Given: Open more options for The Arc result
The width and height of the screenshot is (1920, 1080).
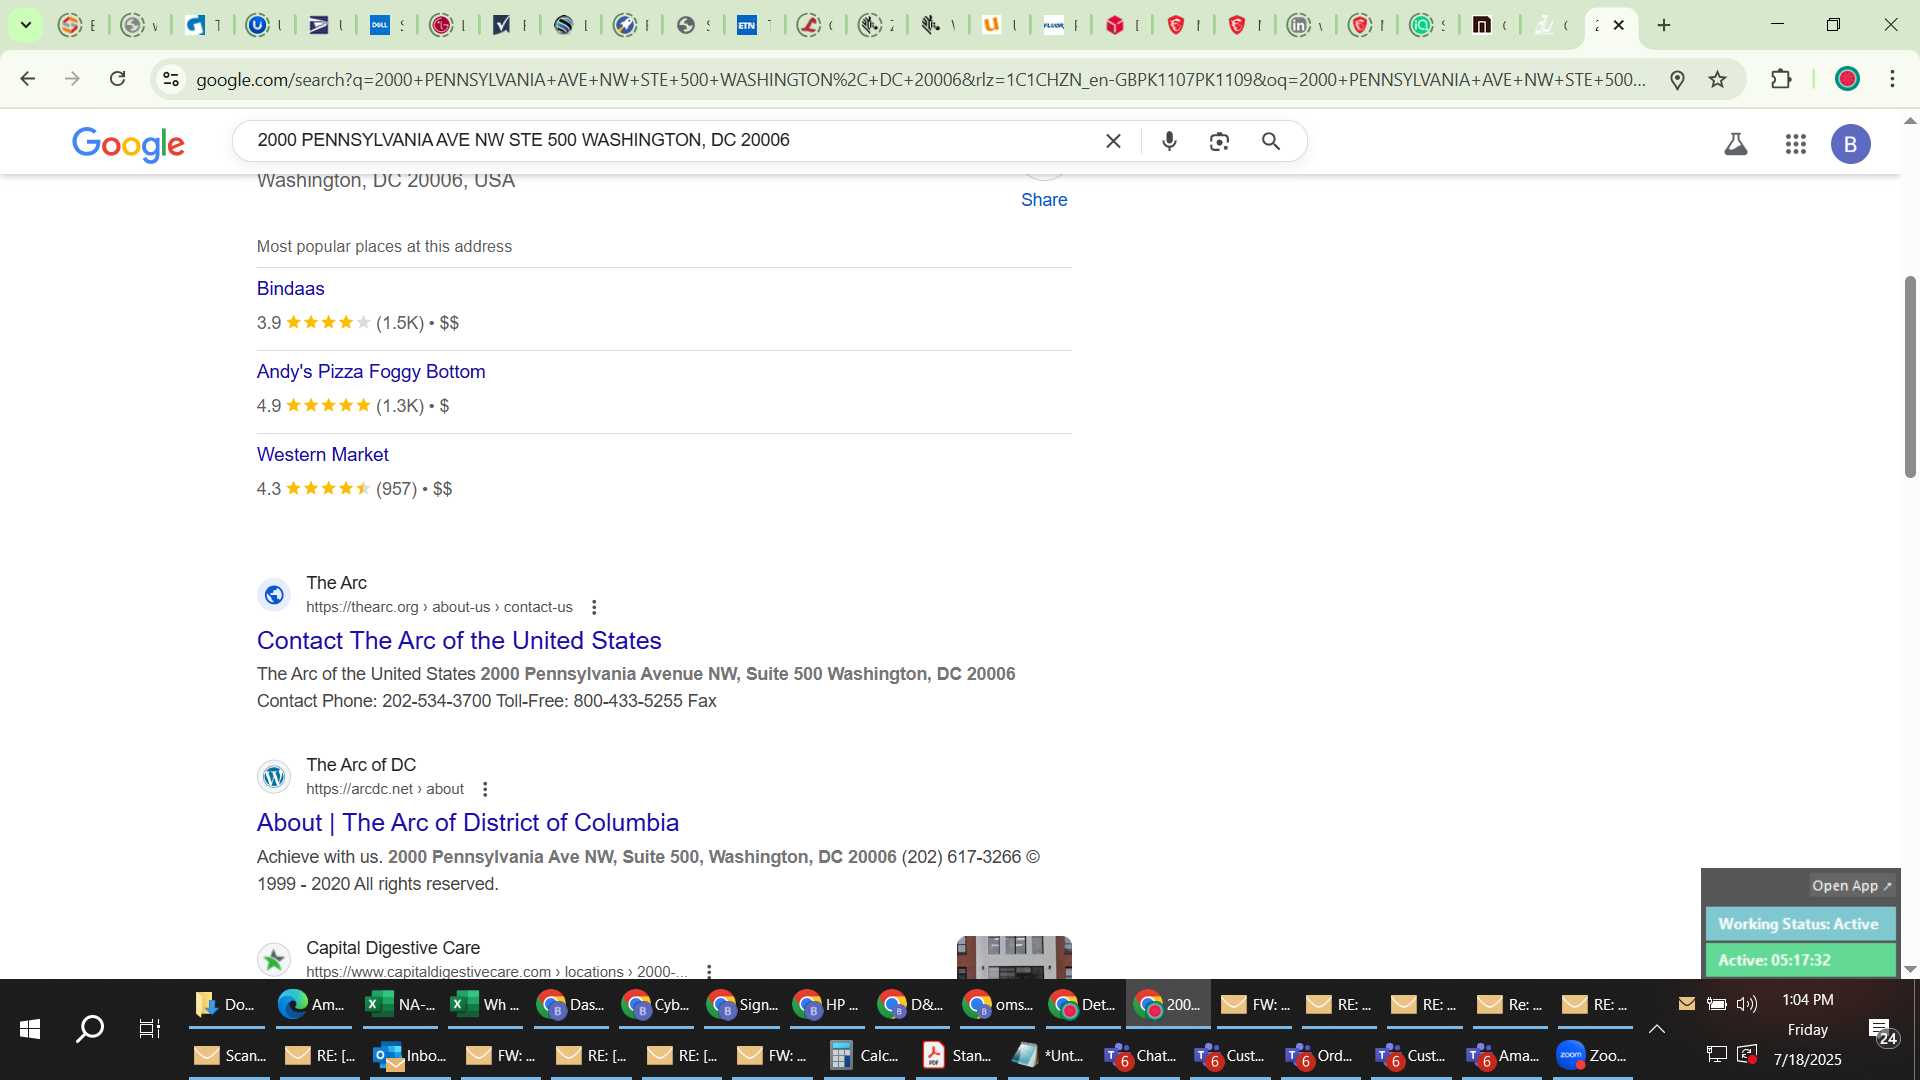Looking at the screenshot, I should (594, 608).
